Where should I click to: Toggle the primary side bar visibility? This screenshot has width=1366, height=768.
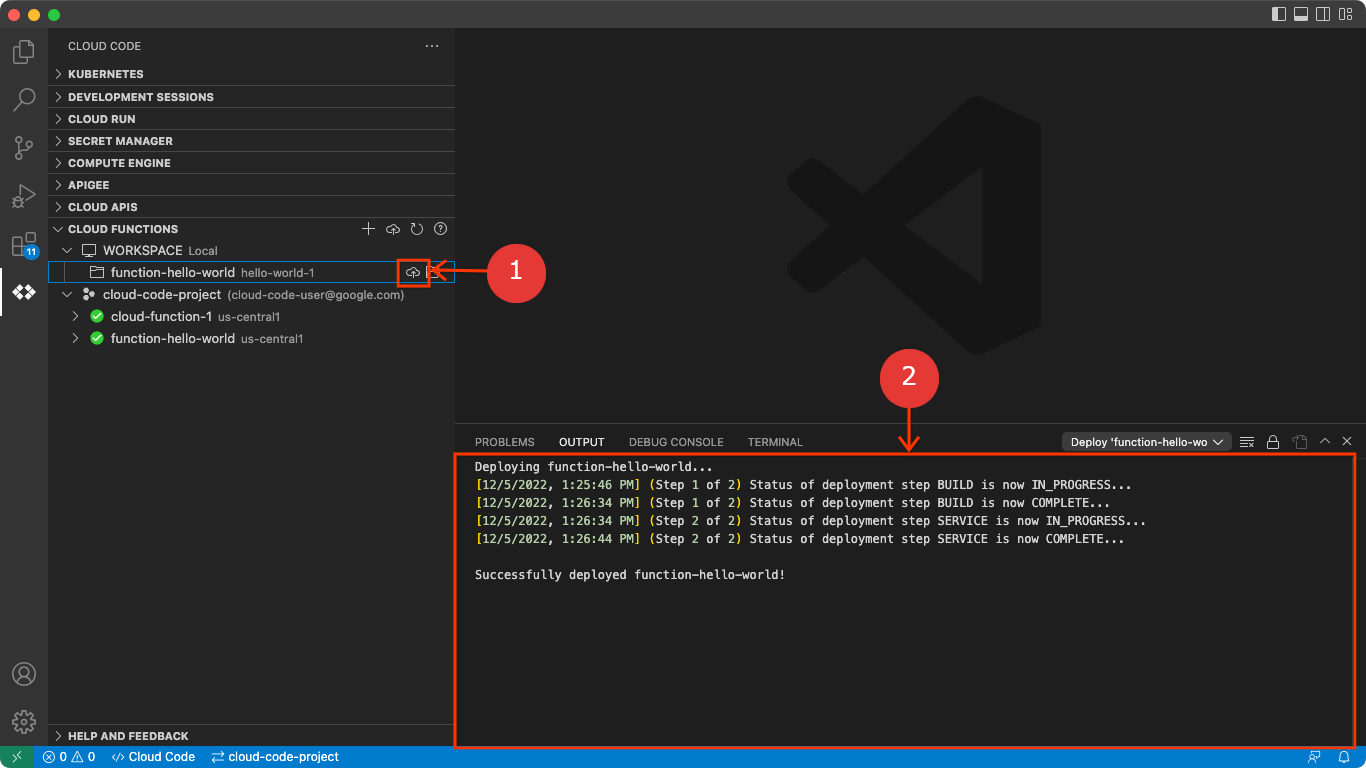click(x=1279, y=14)
